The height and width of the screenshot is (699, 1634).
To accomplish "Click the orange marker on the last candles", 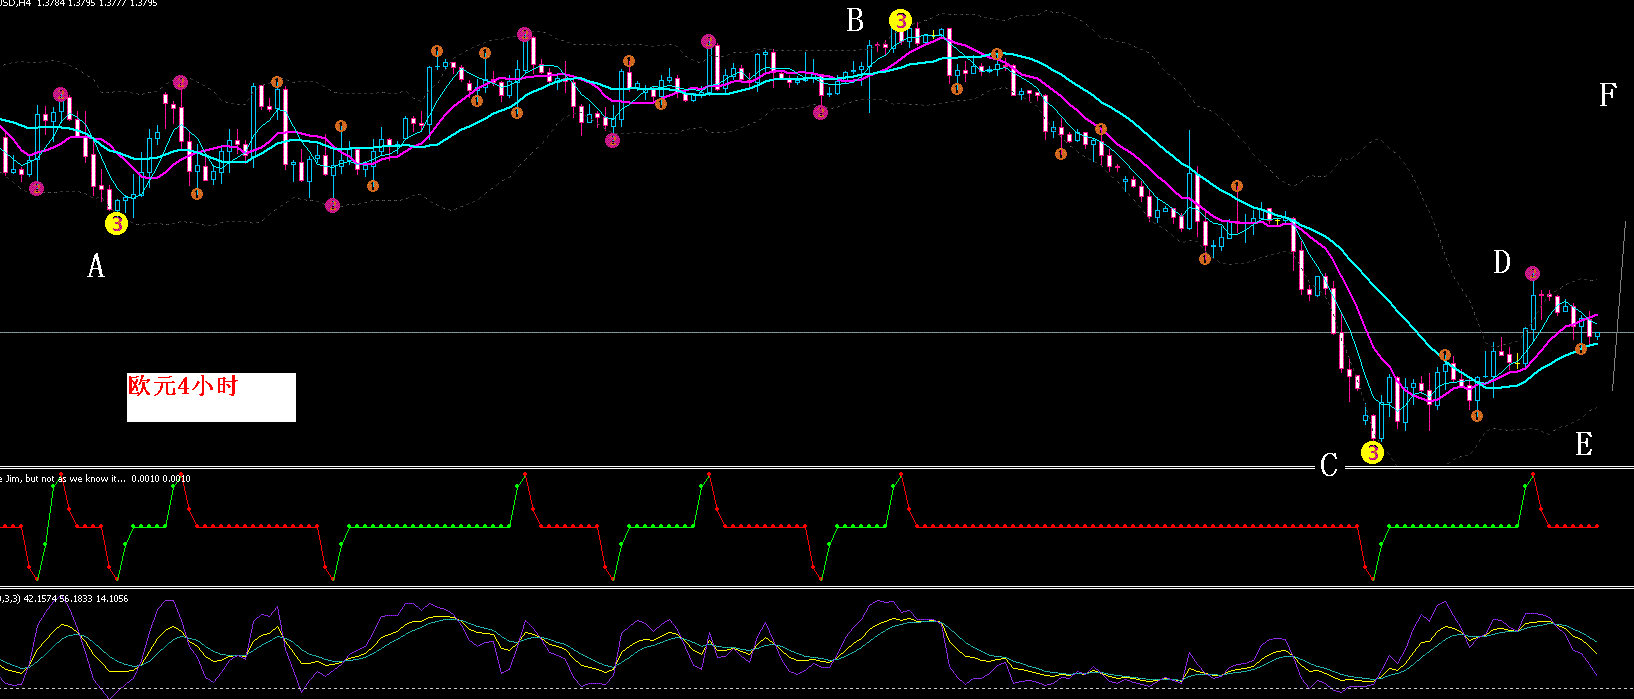I will (x=1581, y=349).
